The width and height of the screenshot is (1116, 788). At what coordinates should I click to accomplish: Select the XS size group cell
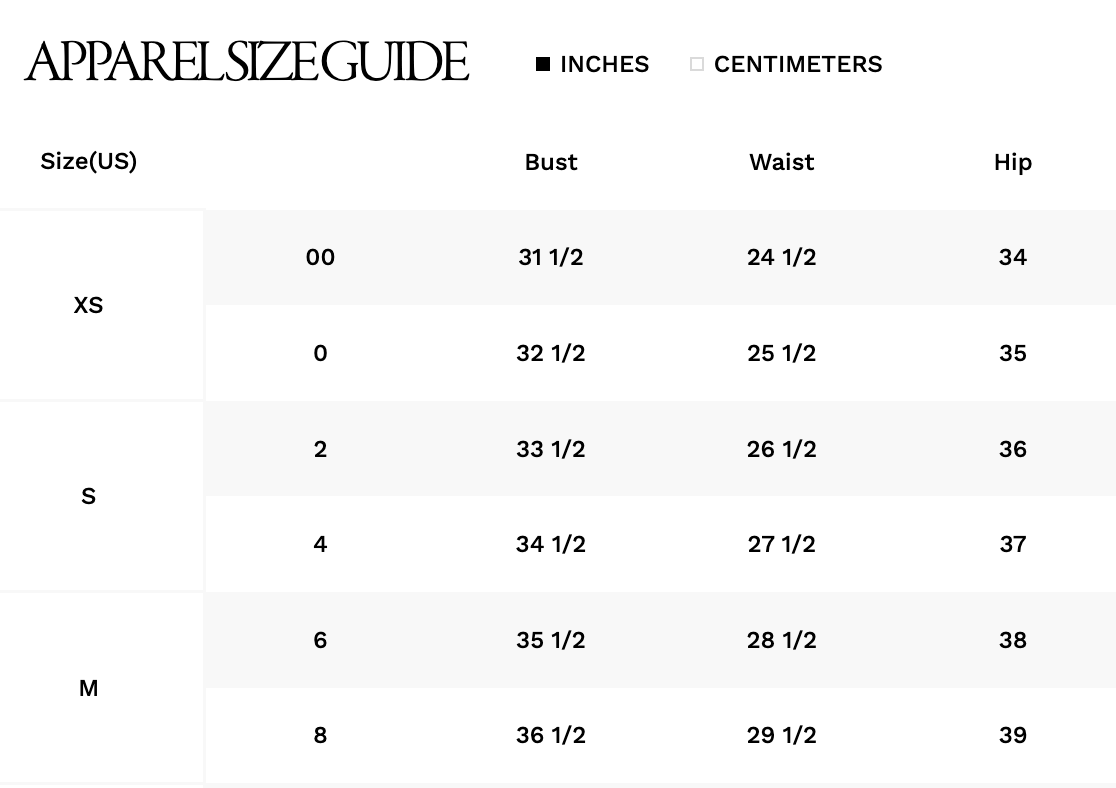(x=88, y=305)
